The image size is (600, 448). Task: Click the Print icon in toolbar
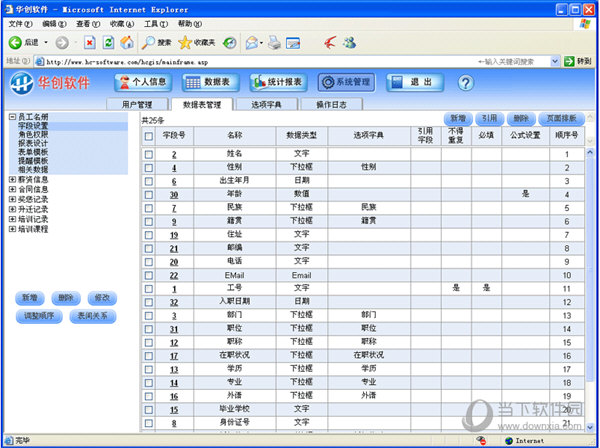click(x=274, y=42)
